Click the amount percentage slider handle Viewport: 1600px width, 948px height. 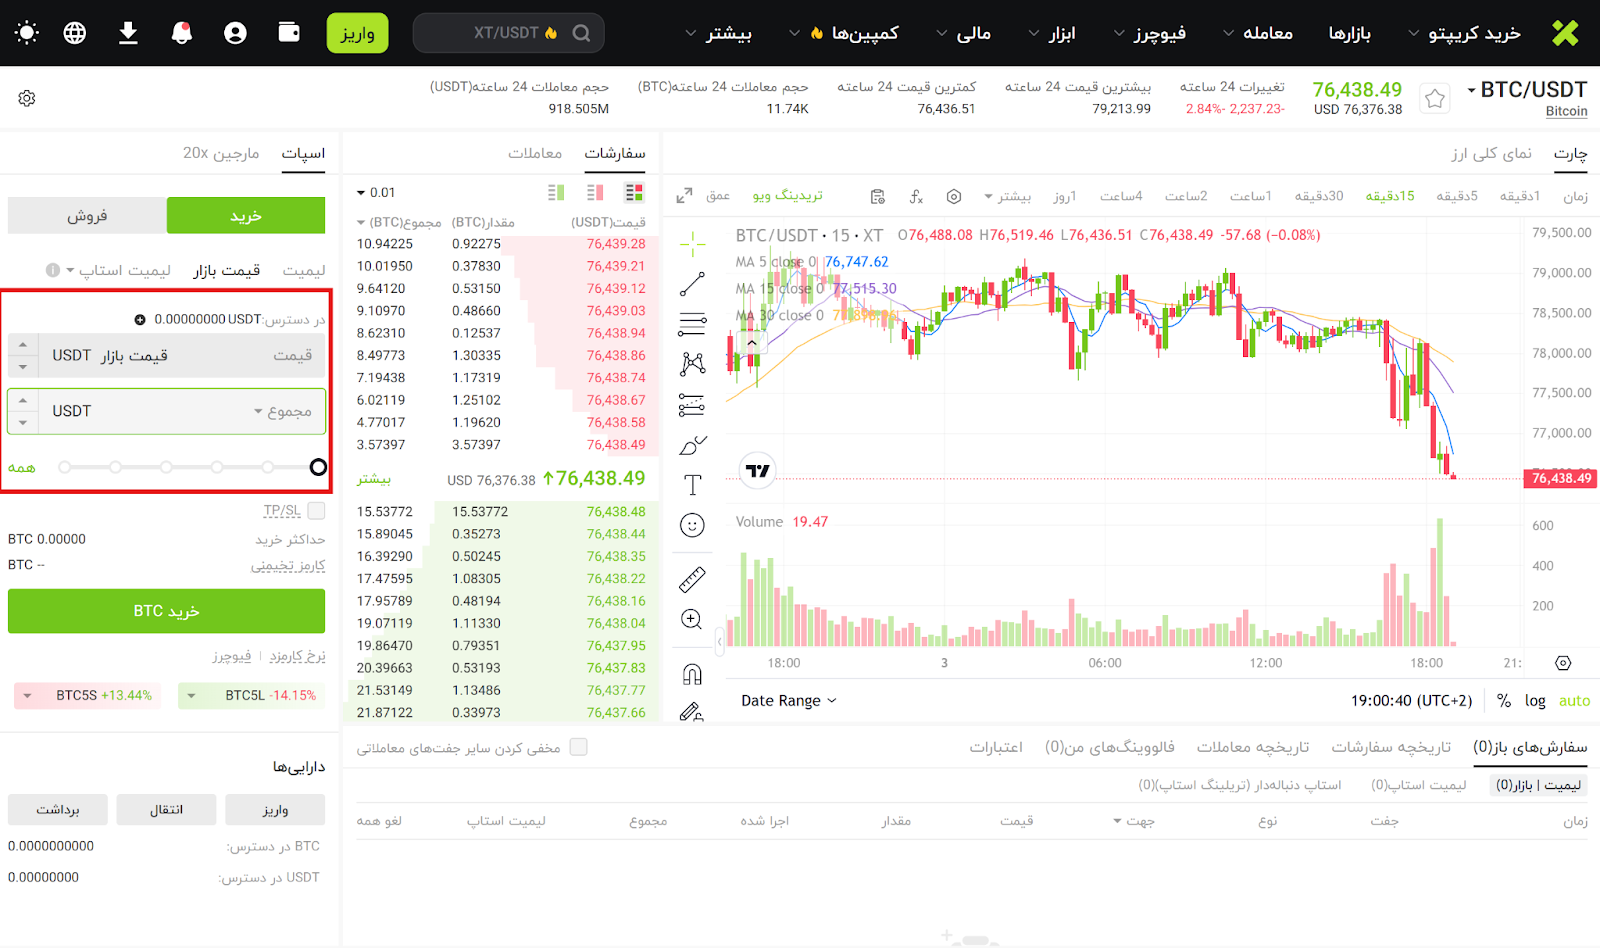tap(318, 467)
